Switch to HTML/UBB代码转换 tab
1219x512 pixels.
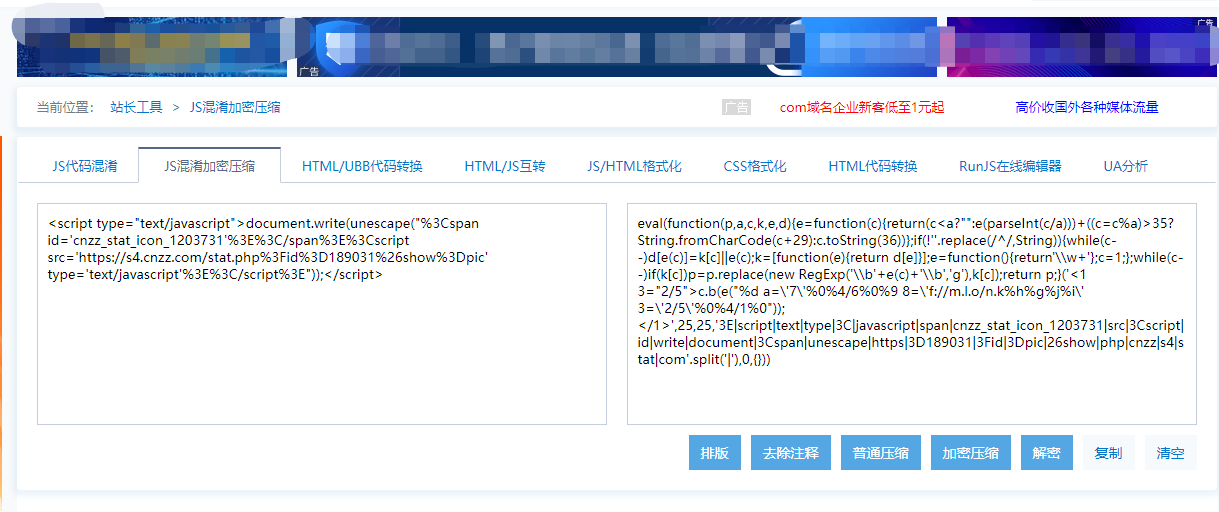click(362, 166)
